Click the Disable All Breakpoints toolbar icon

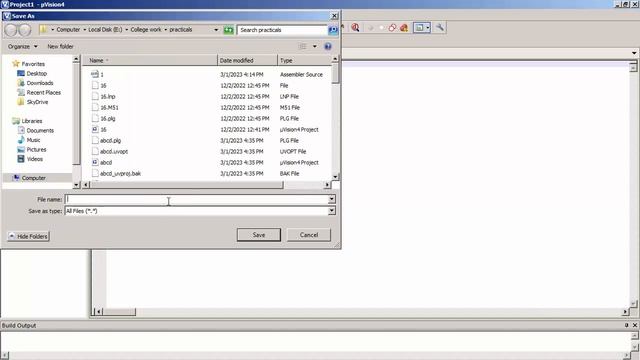coord(392,28)
